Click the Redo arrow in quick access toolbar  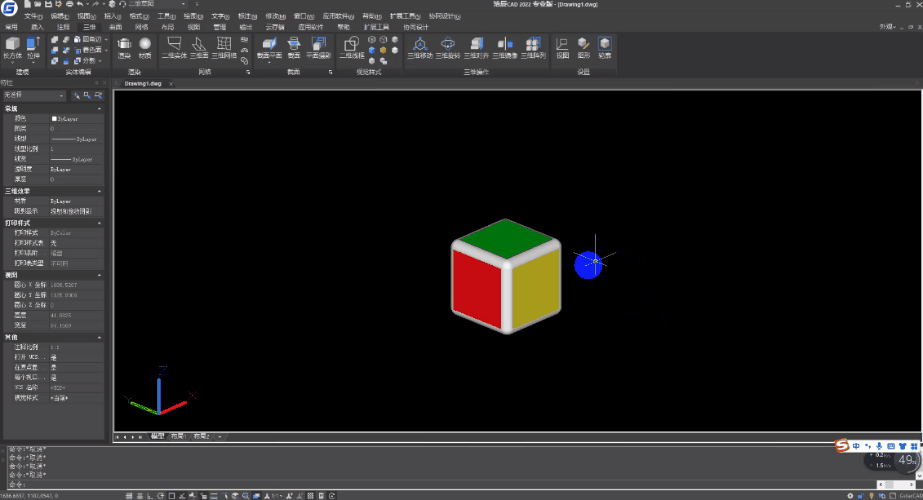point(95,4)
